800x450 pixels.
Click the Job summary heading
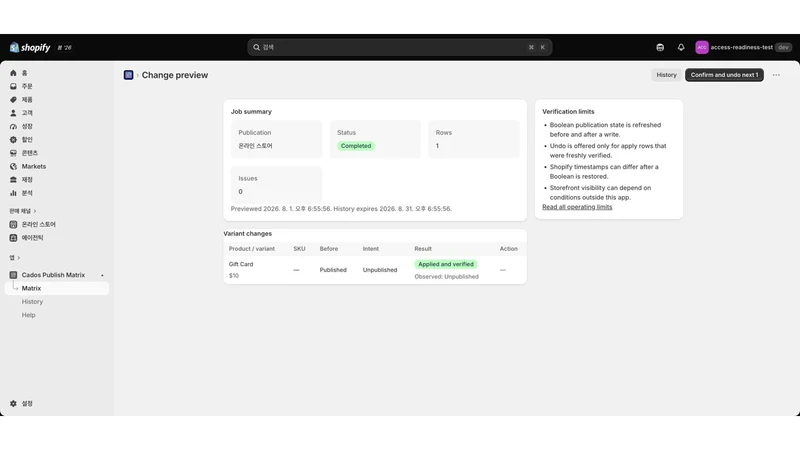[x=251, y=112]
